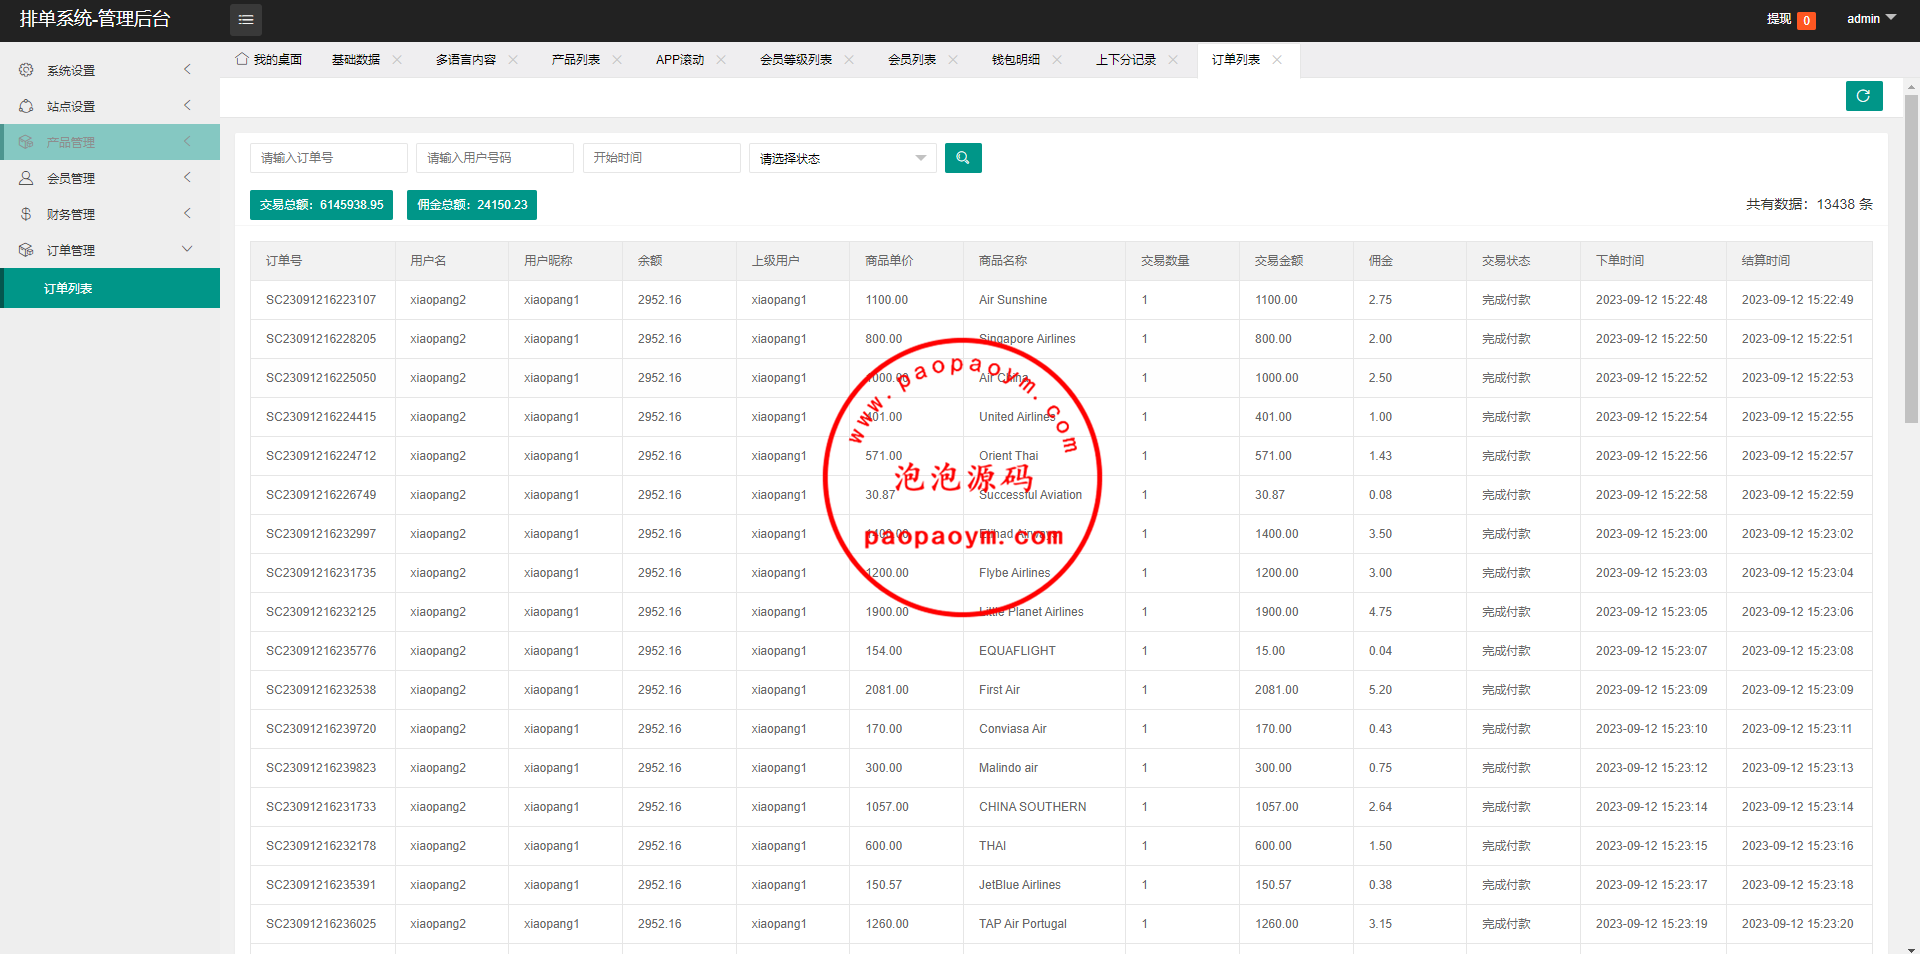Viewport: 1920px width, 954px height.
Task: Close the 钱包明细 tab
Action: coord(1057,60)
